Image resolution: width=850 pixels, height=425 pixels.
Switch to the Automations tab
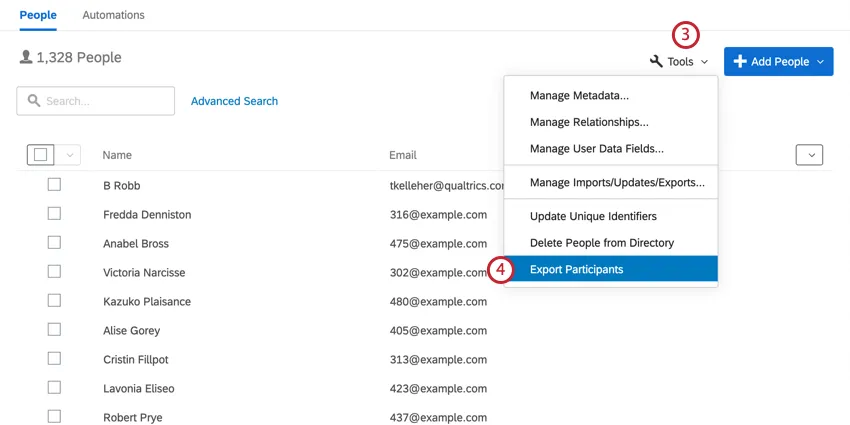tap(113, 15)
